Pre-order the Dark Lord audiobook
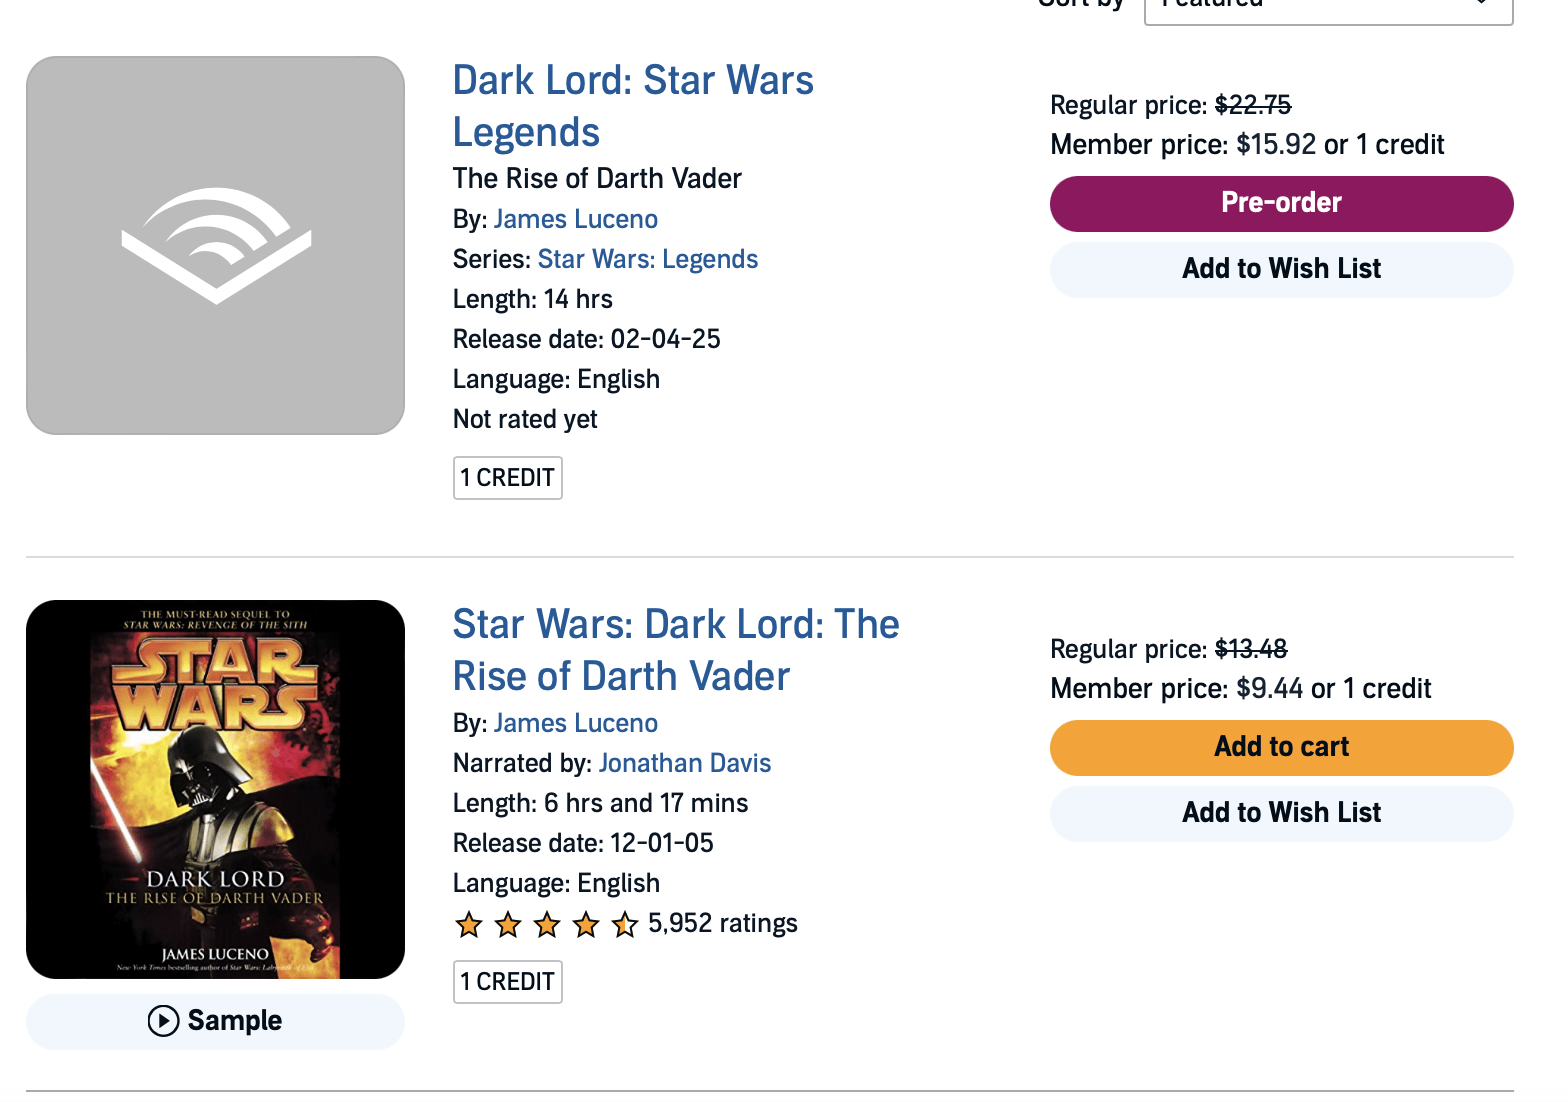The width and height of the screenshot is (1568, 1102). point(1280,203)
